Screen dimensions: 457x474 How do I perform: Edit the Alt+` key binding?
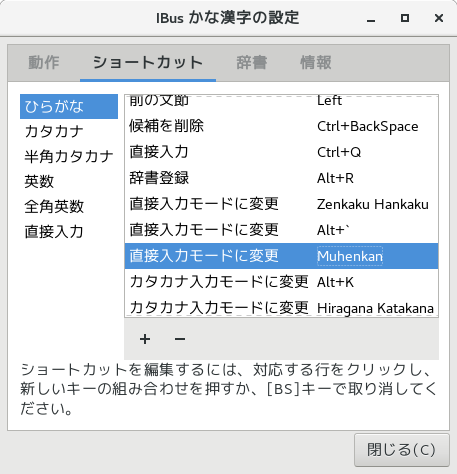click(x=334, y=230)
